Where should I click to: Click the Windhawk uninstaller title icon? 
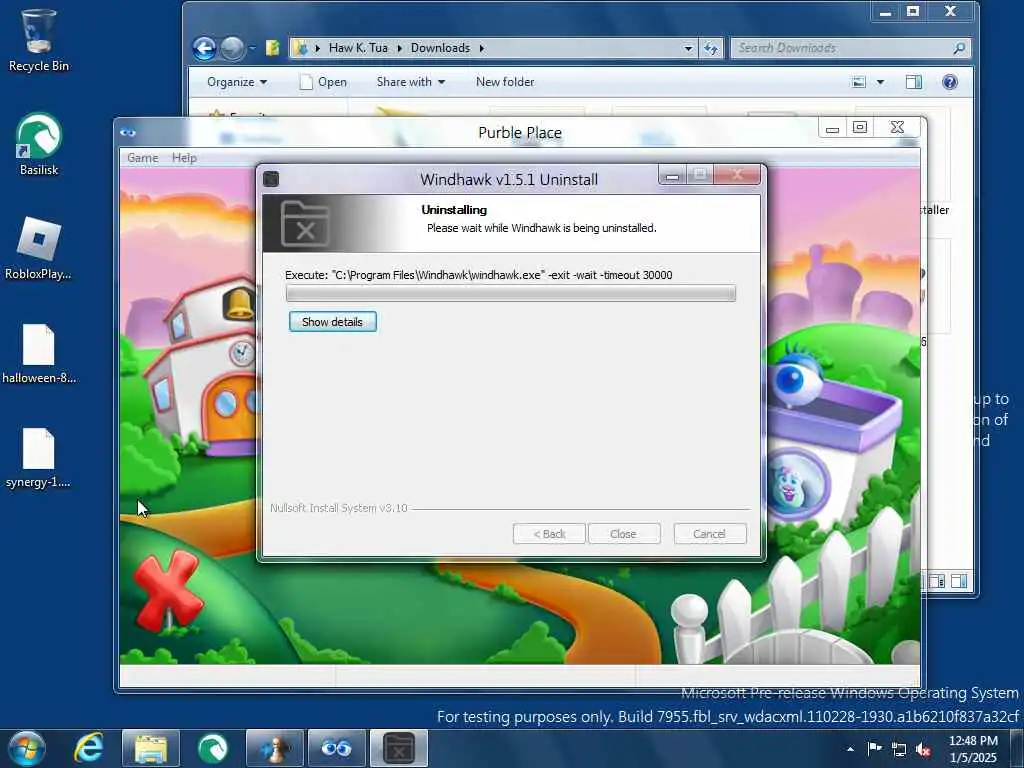[271, 179]
